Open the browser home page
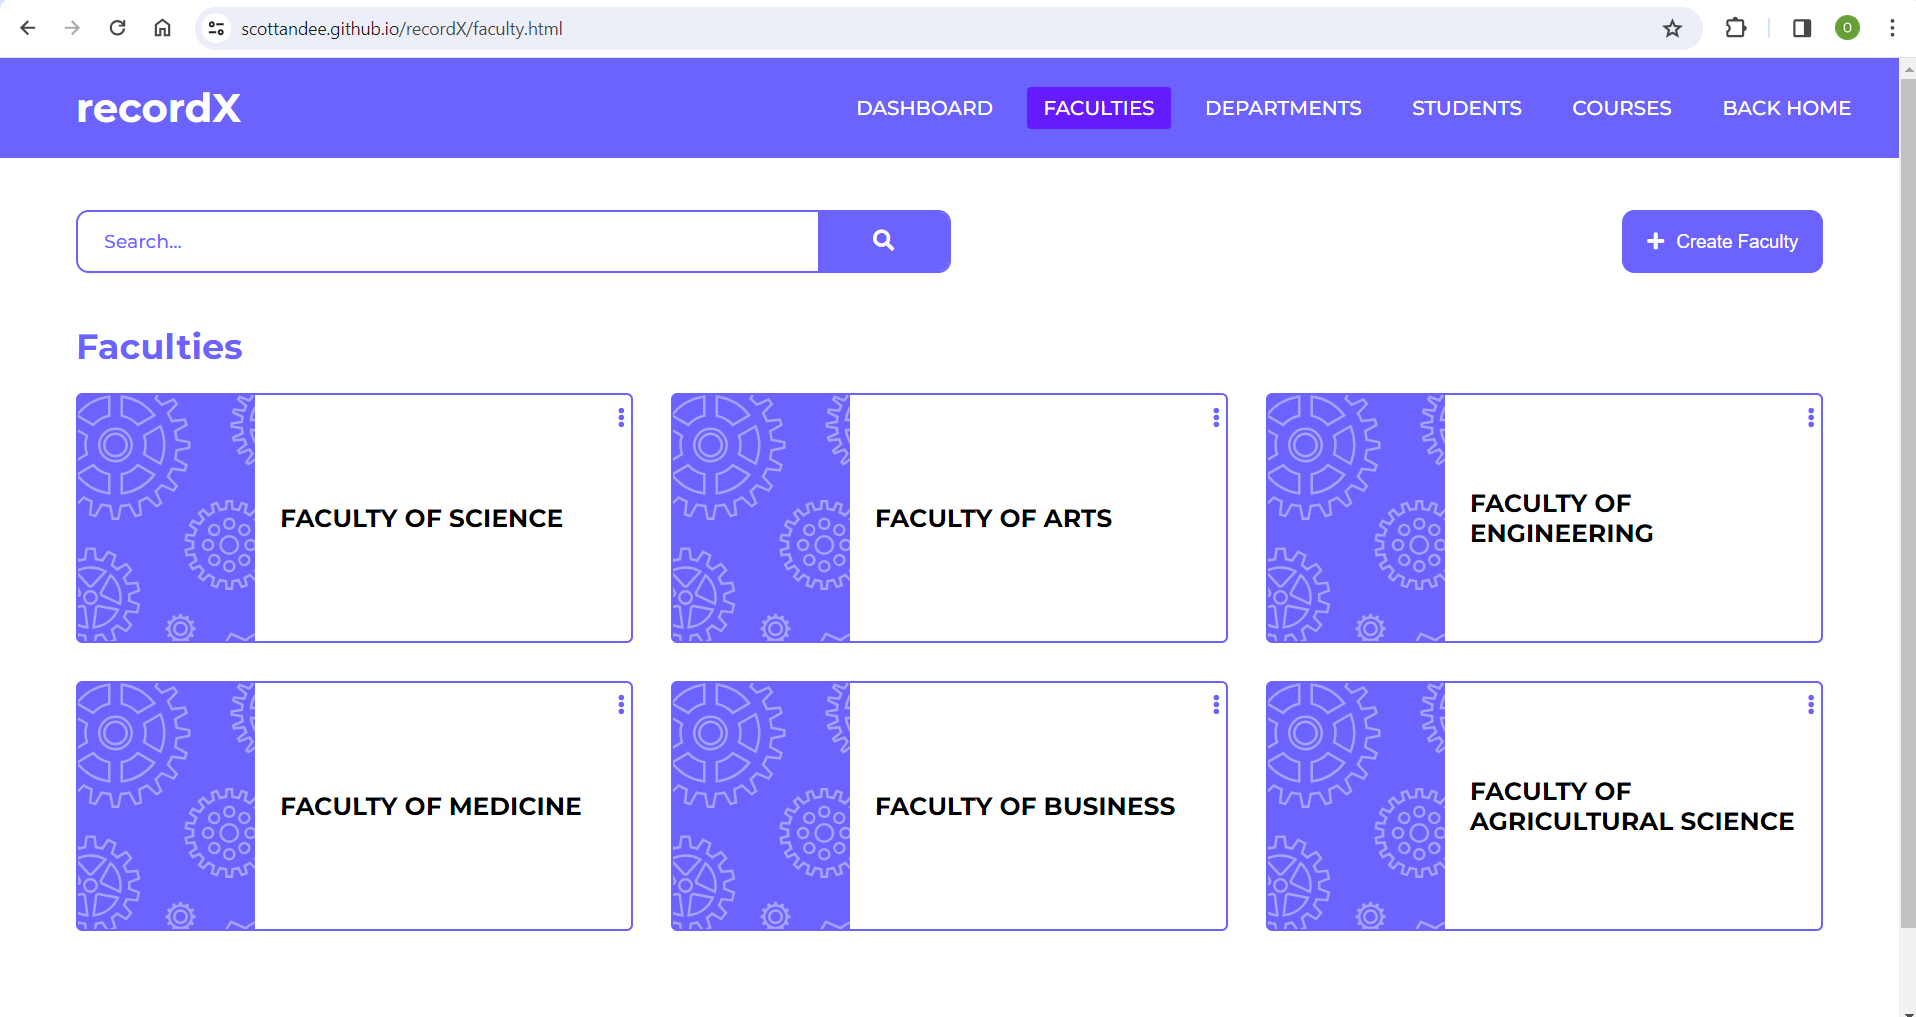This screenshot has height=1017, width=1916. click(x=162, y=28)
